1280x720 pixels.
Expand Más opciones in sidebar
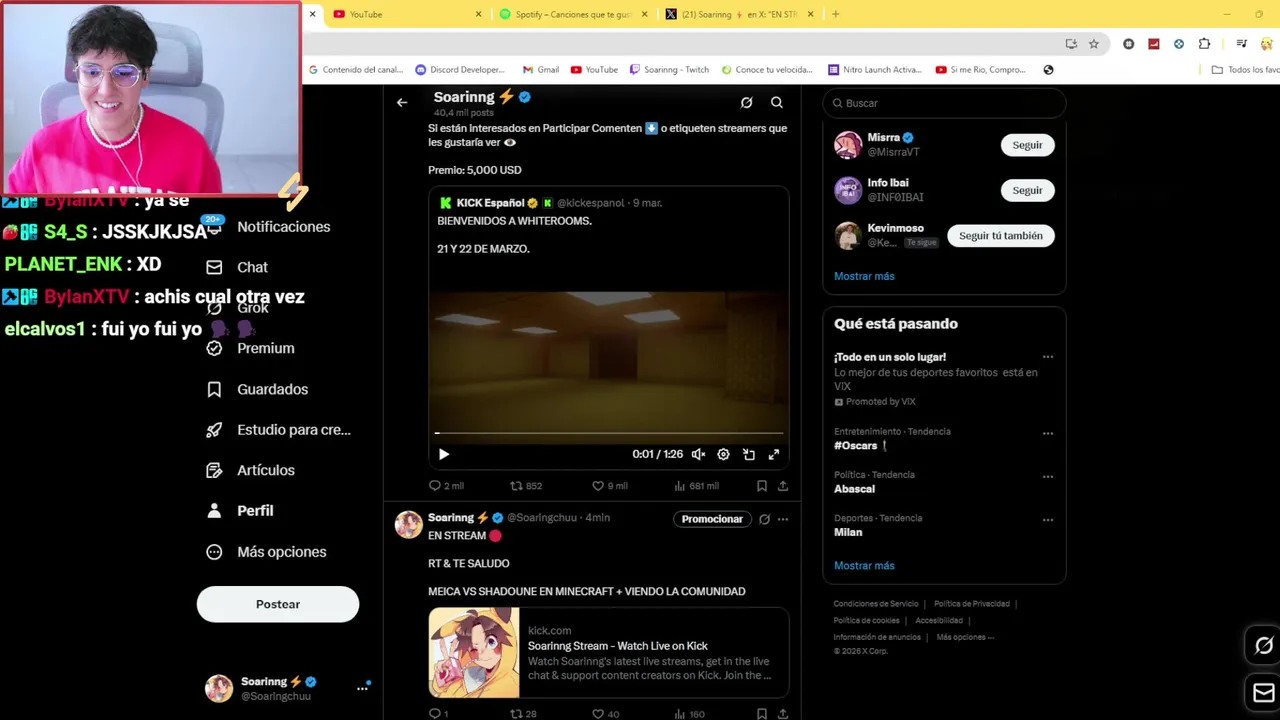[x=266, y=552]
